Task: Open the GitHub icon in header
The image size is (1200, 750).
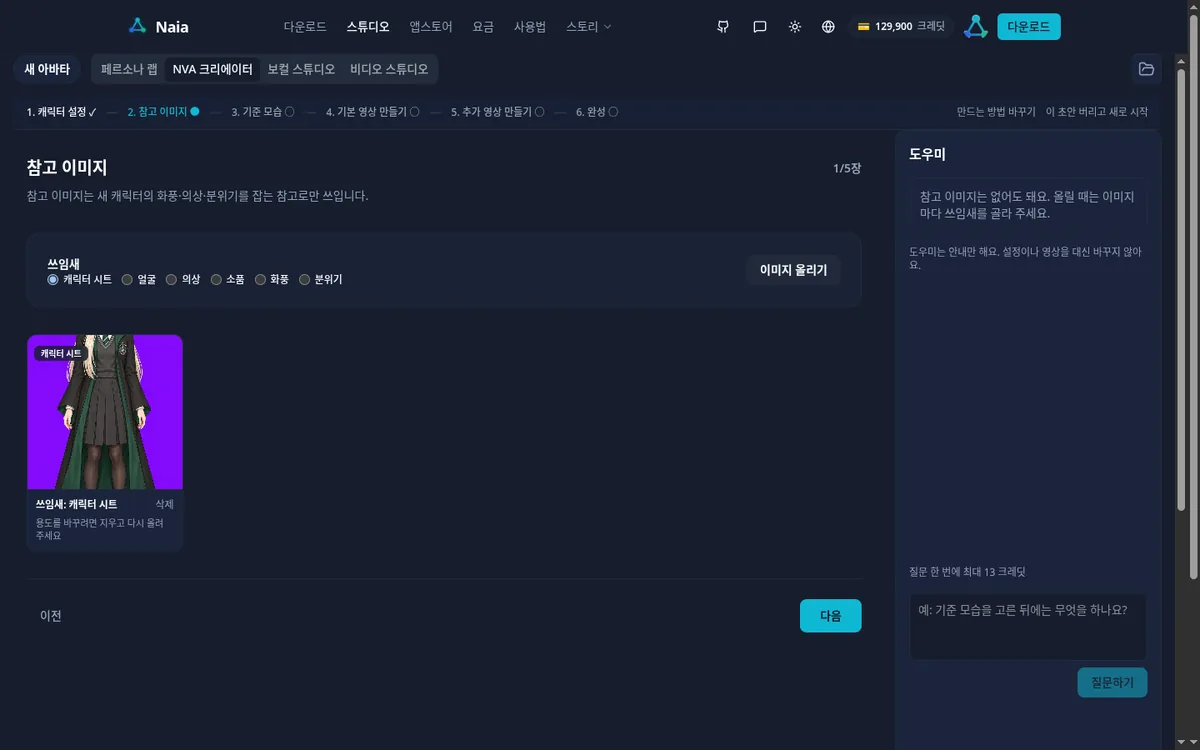Action: coord(723,27)
